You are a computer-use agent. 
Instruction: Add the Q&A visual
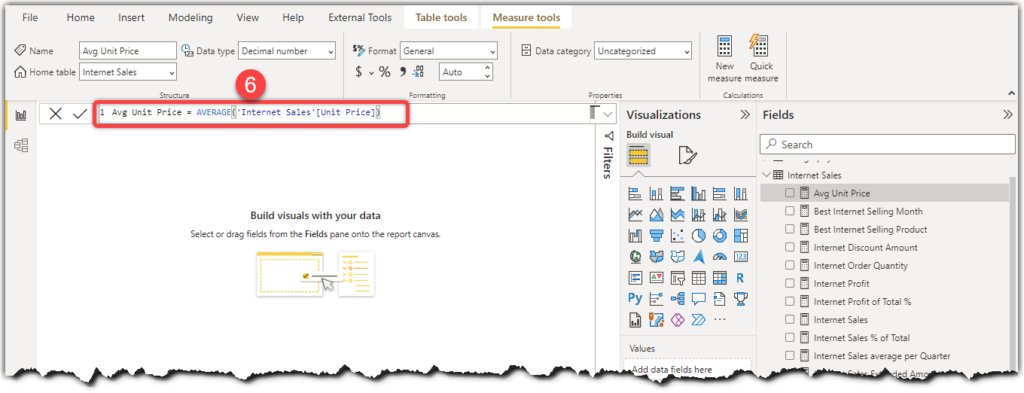click(x=698, y=299)
